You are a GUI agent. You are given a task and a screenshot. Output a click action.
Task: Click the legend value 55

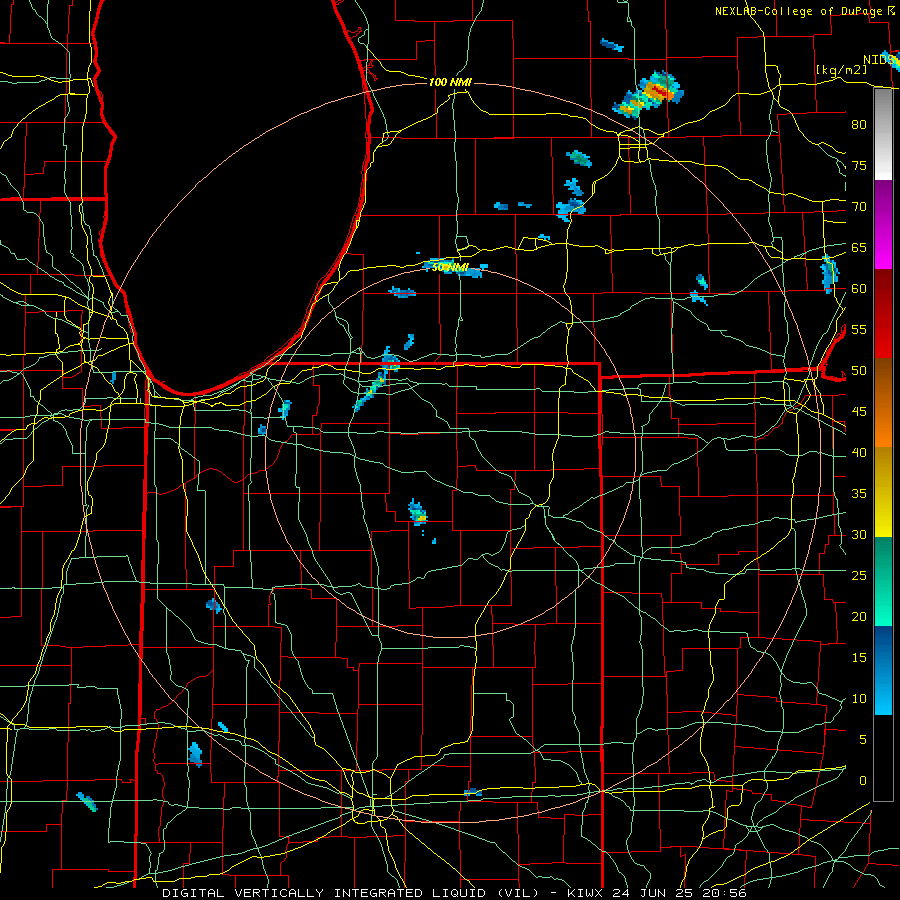point(859,330)
